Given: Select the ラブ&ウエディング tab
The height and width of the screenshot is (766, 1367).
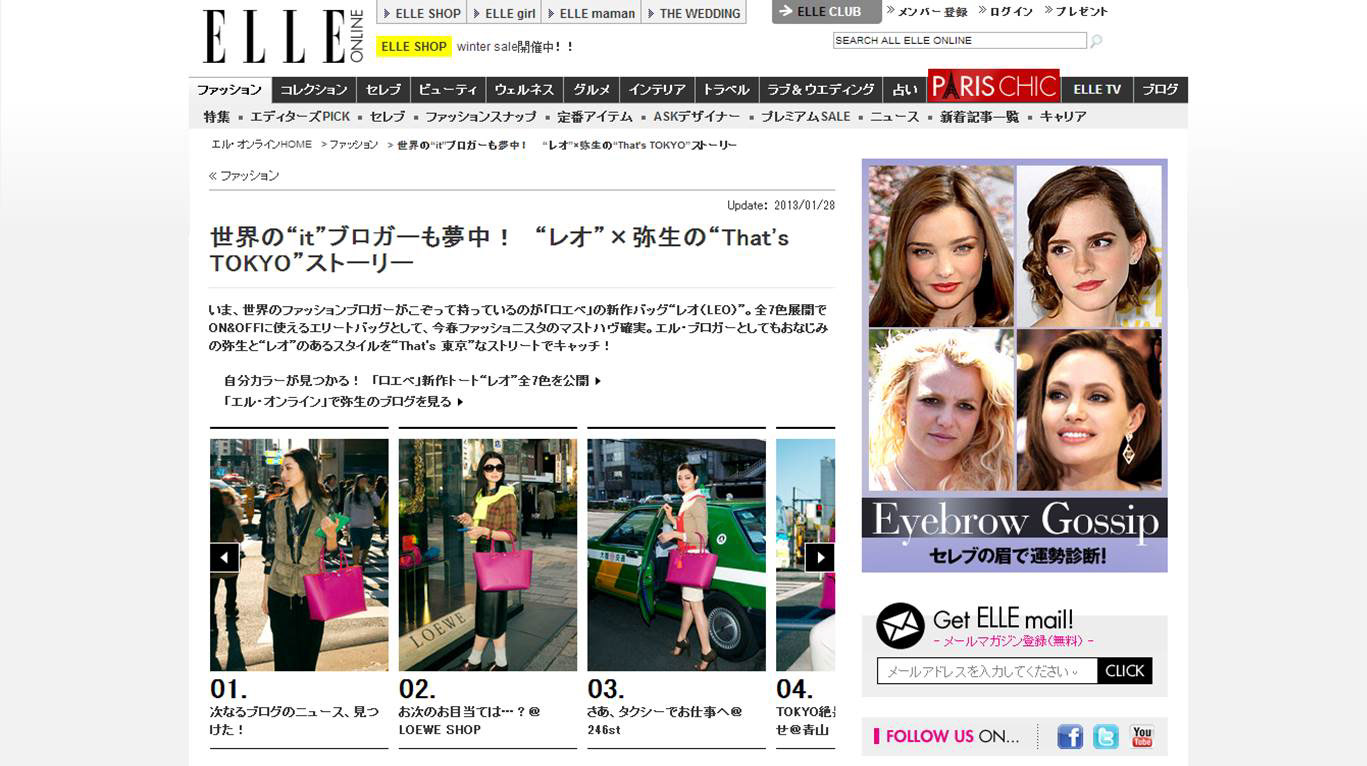Looking at the screenshot, I should (821, 90).
